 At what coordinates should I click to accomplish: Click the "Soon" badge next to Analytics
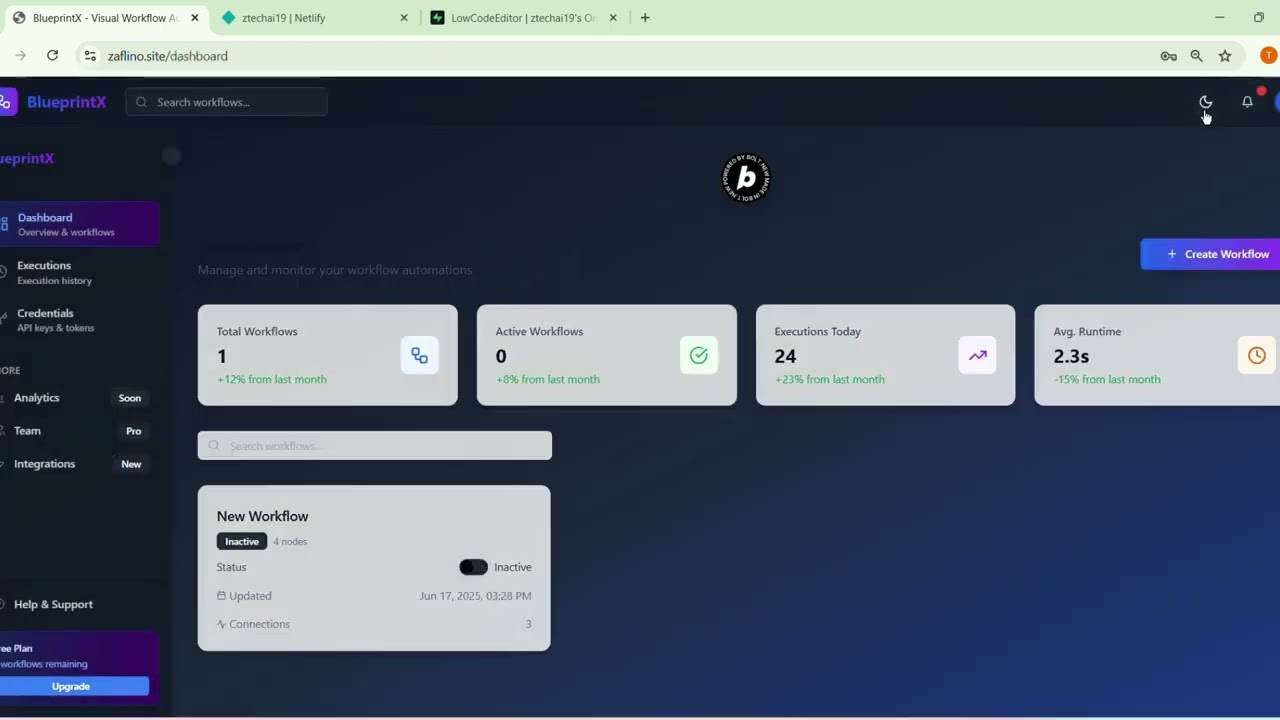tap(130, 398)
